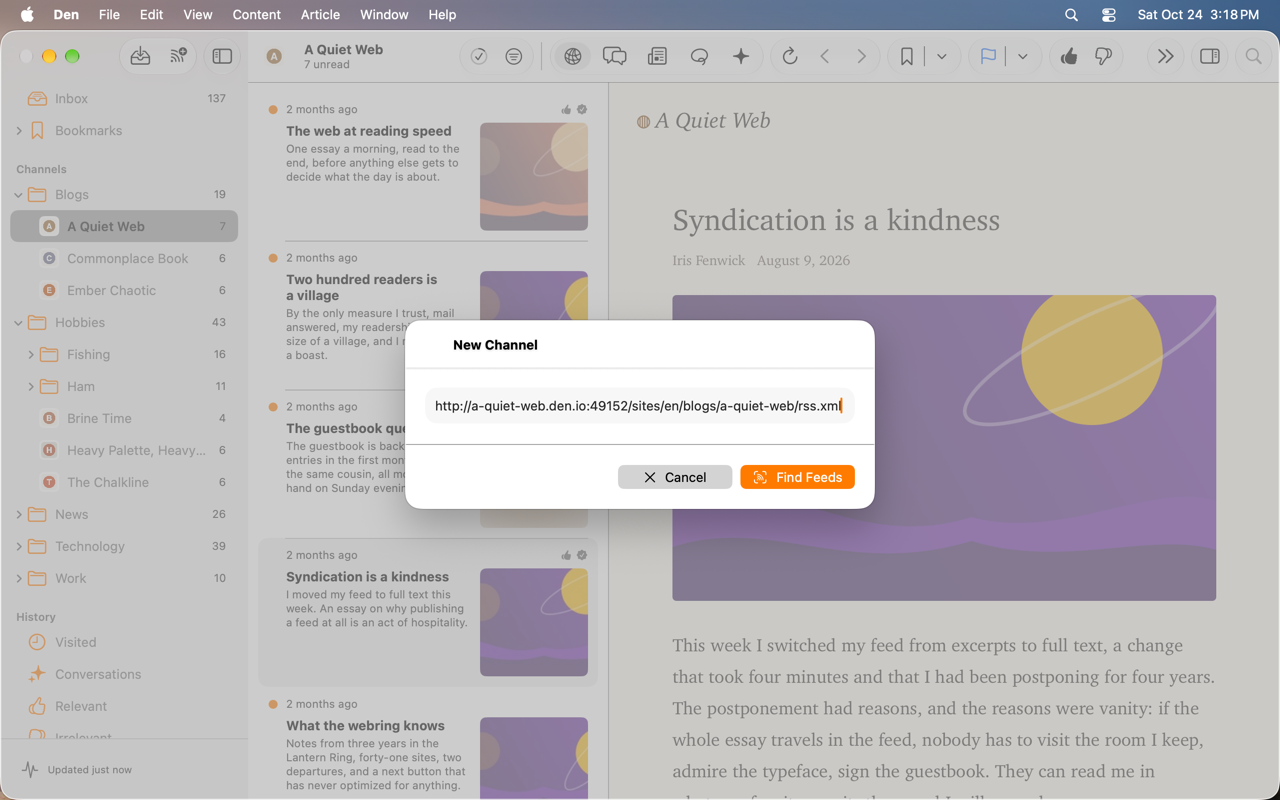Screen dimensions: 1280x800
Task: Mark article irrelevant with thumbs down
Action: click(x=1104, y=57)
